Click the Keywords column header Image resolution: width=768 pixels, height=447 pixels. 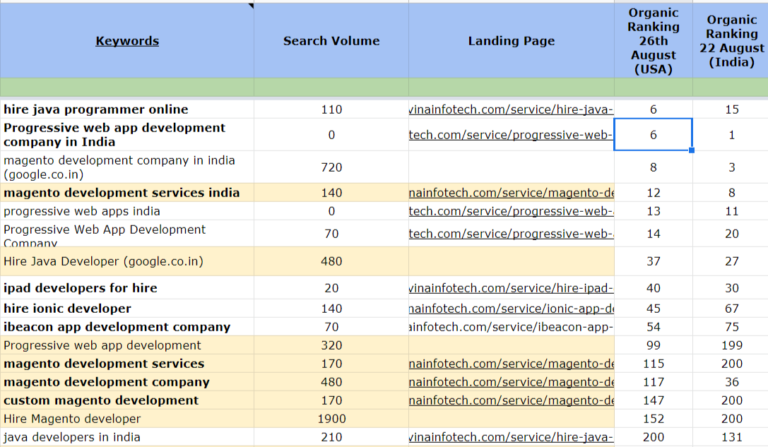click(x=127, y=41)
